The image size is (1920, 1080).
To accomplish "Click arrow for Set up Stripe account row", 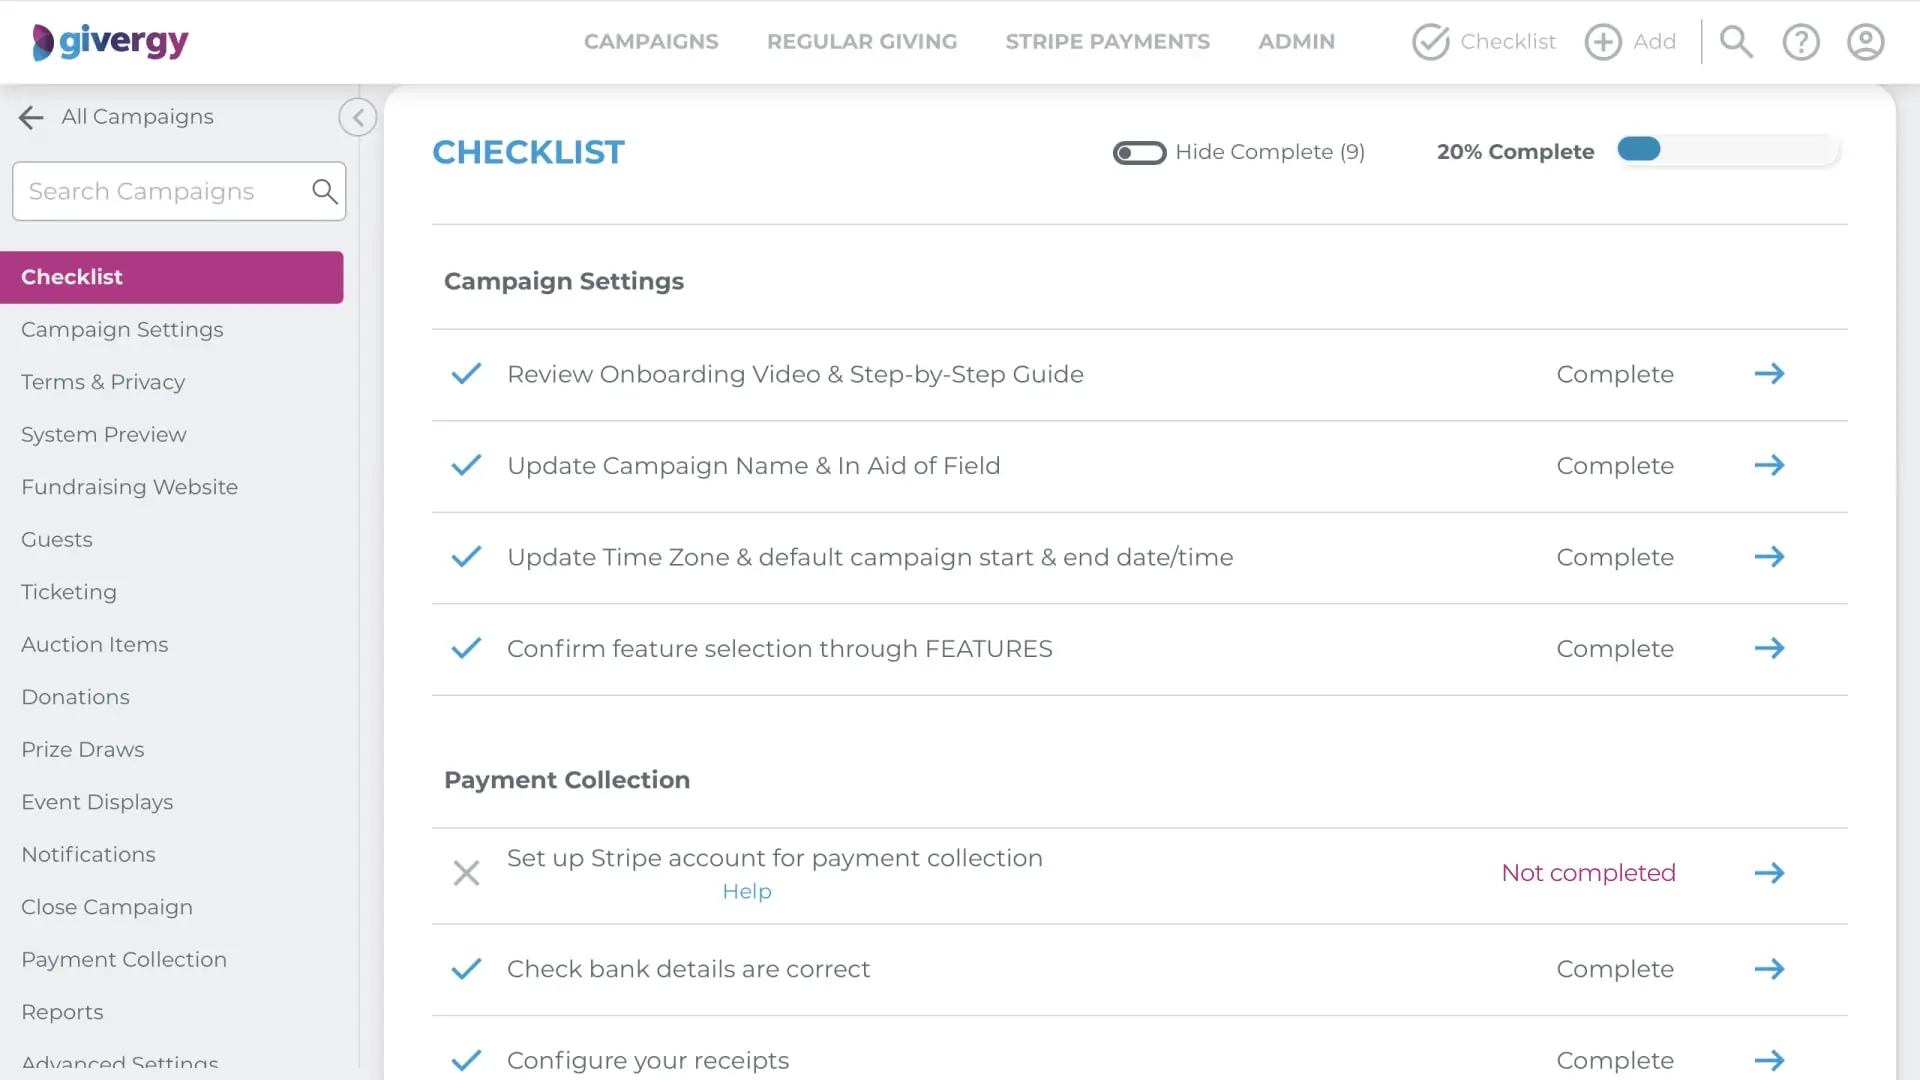I will (1769, 873).
